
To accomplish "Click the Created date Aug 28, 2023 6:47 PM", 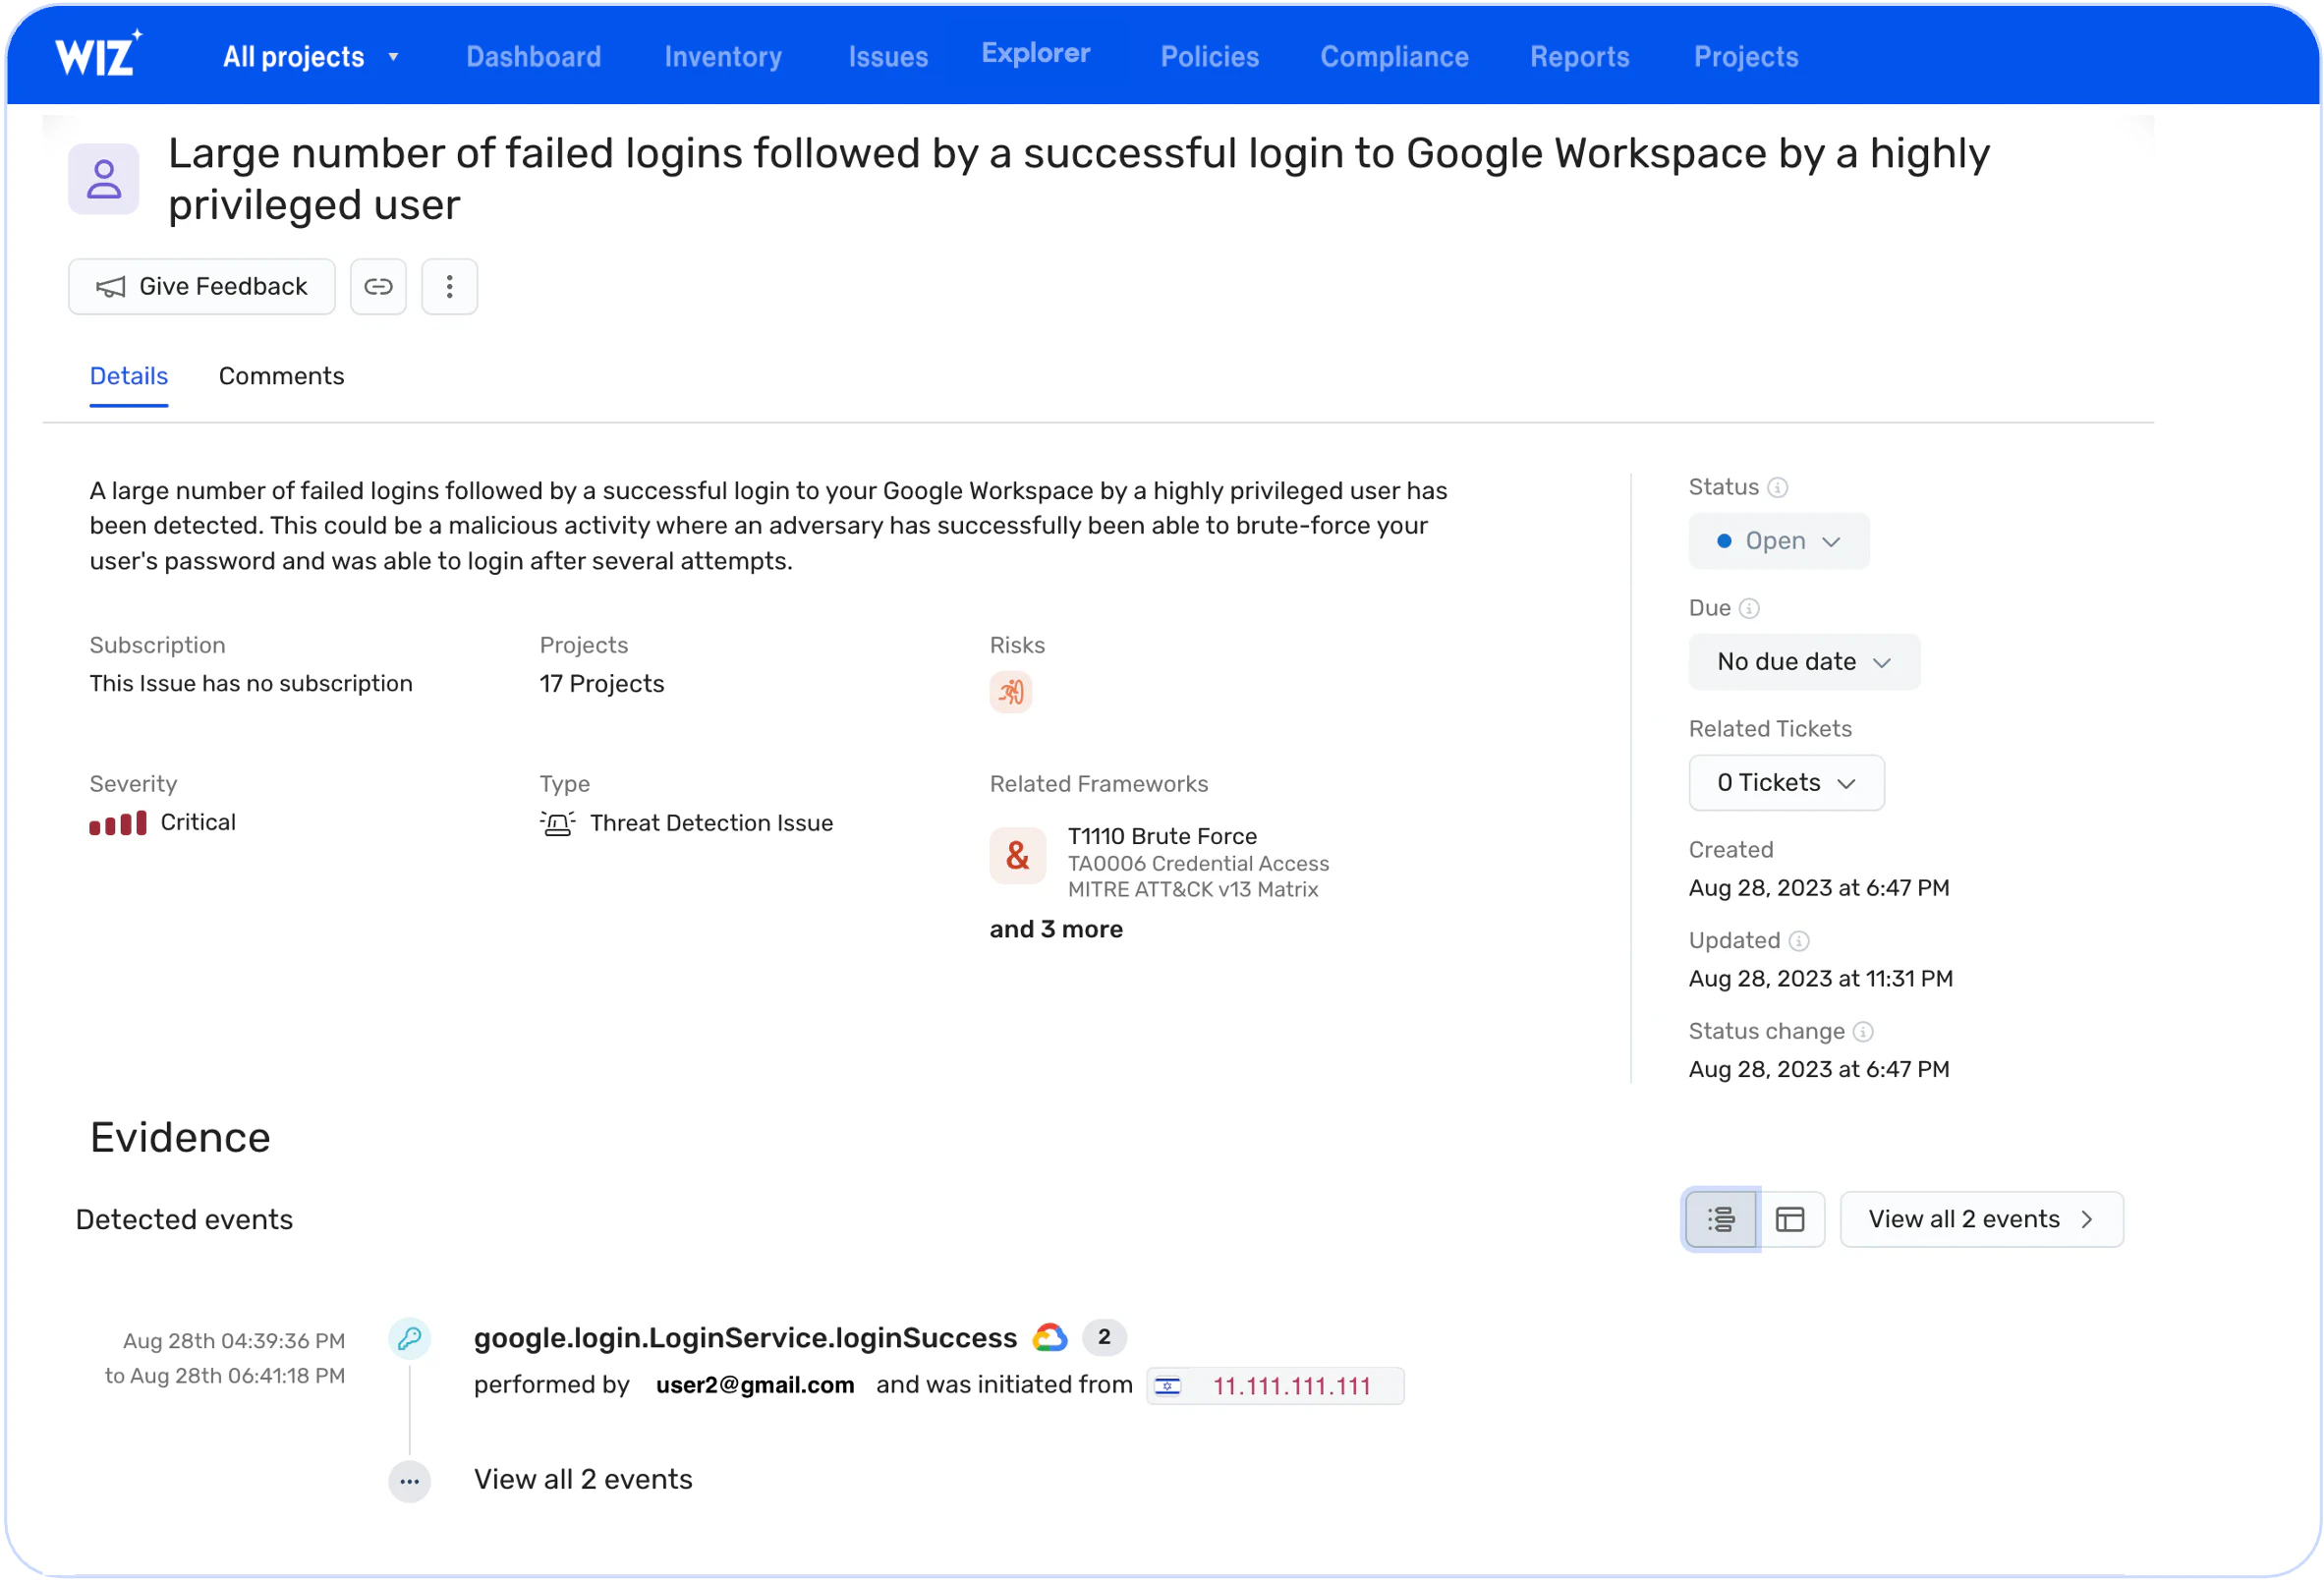I will pos(1819,888).
